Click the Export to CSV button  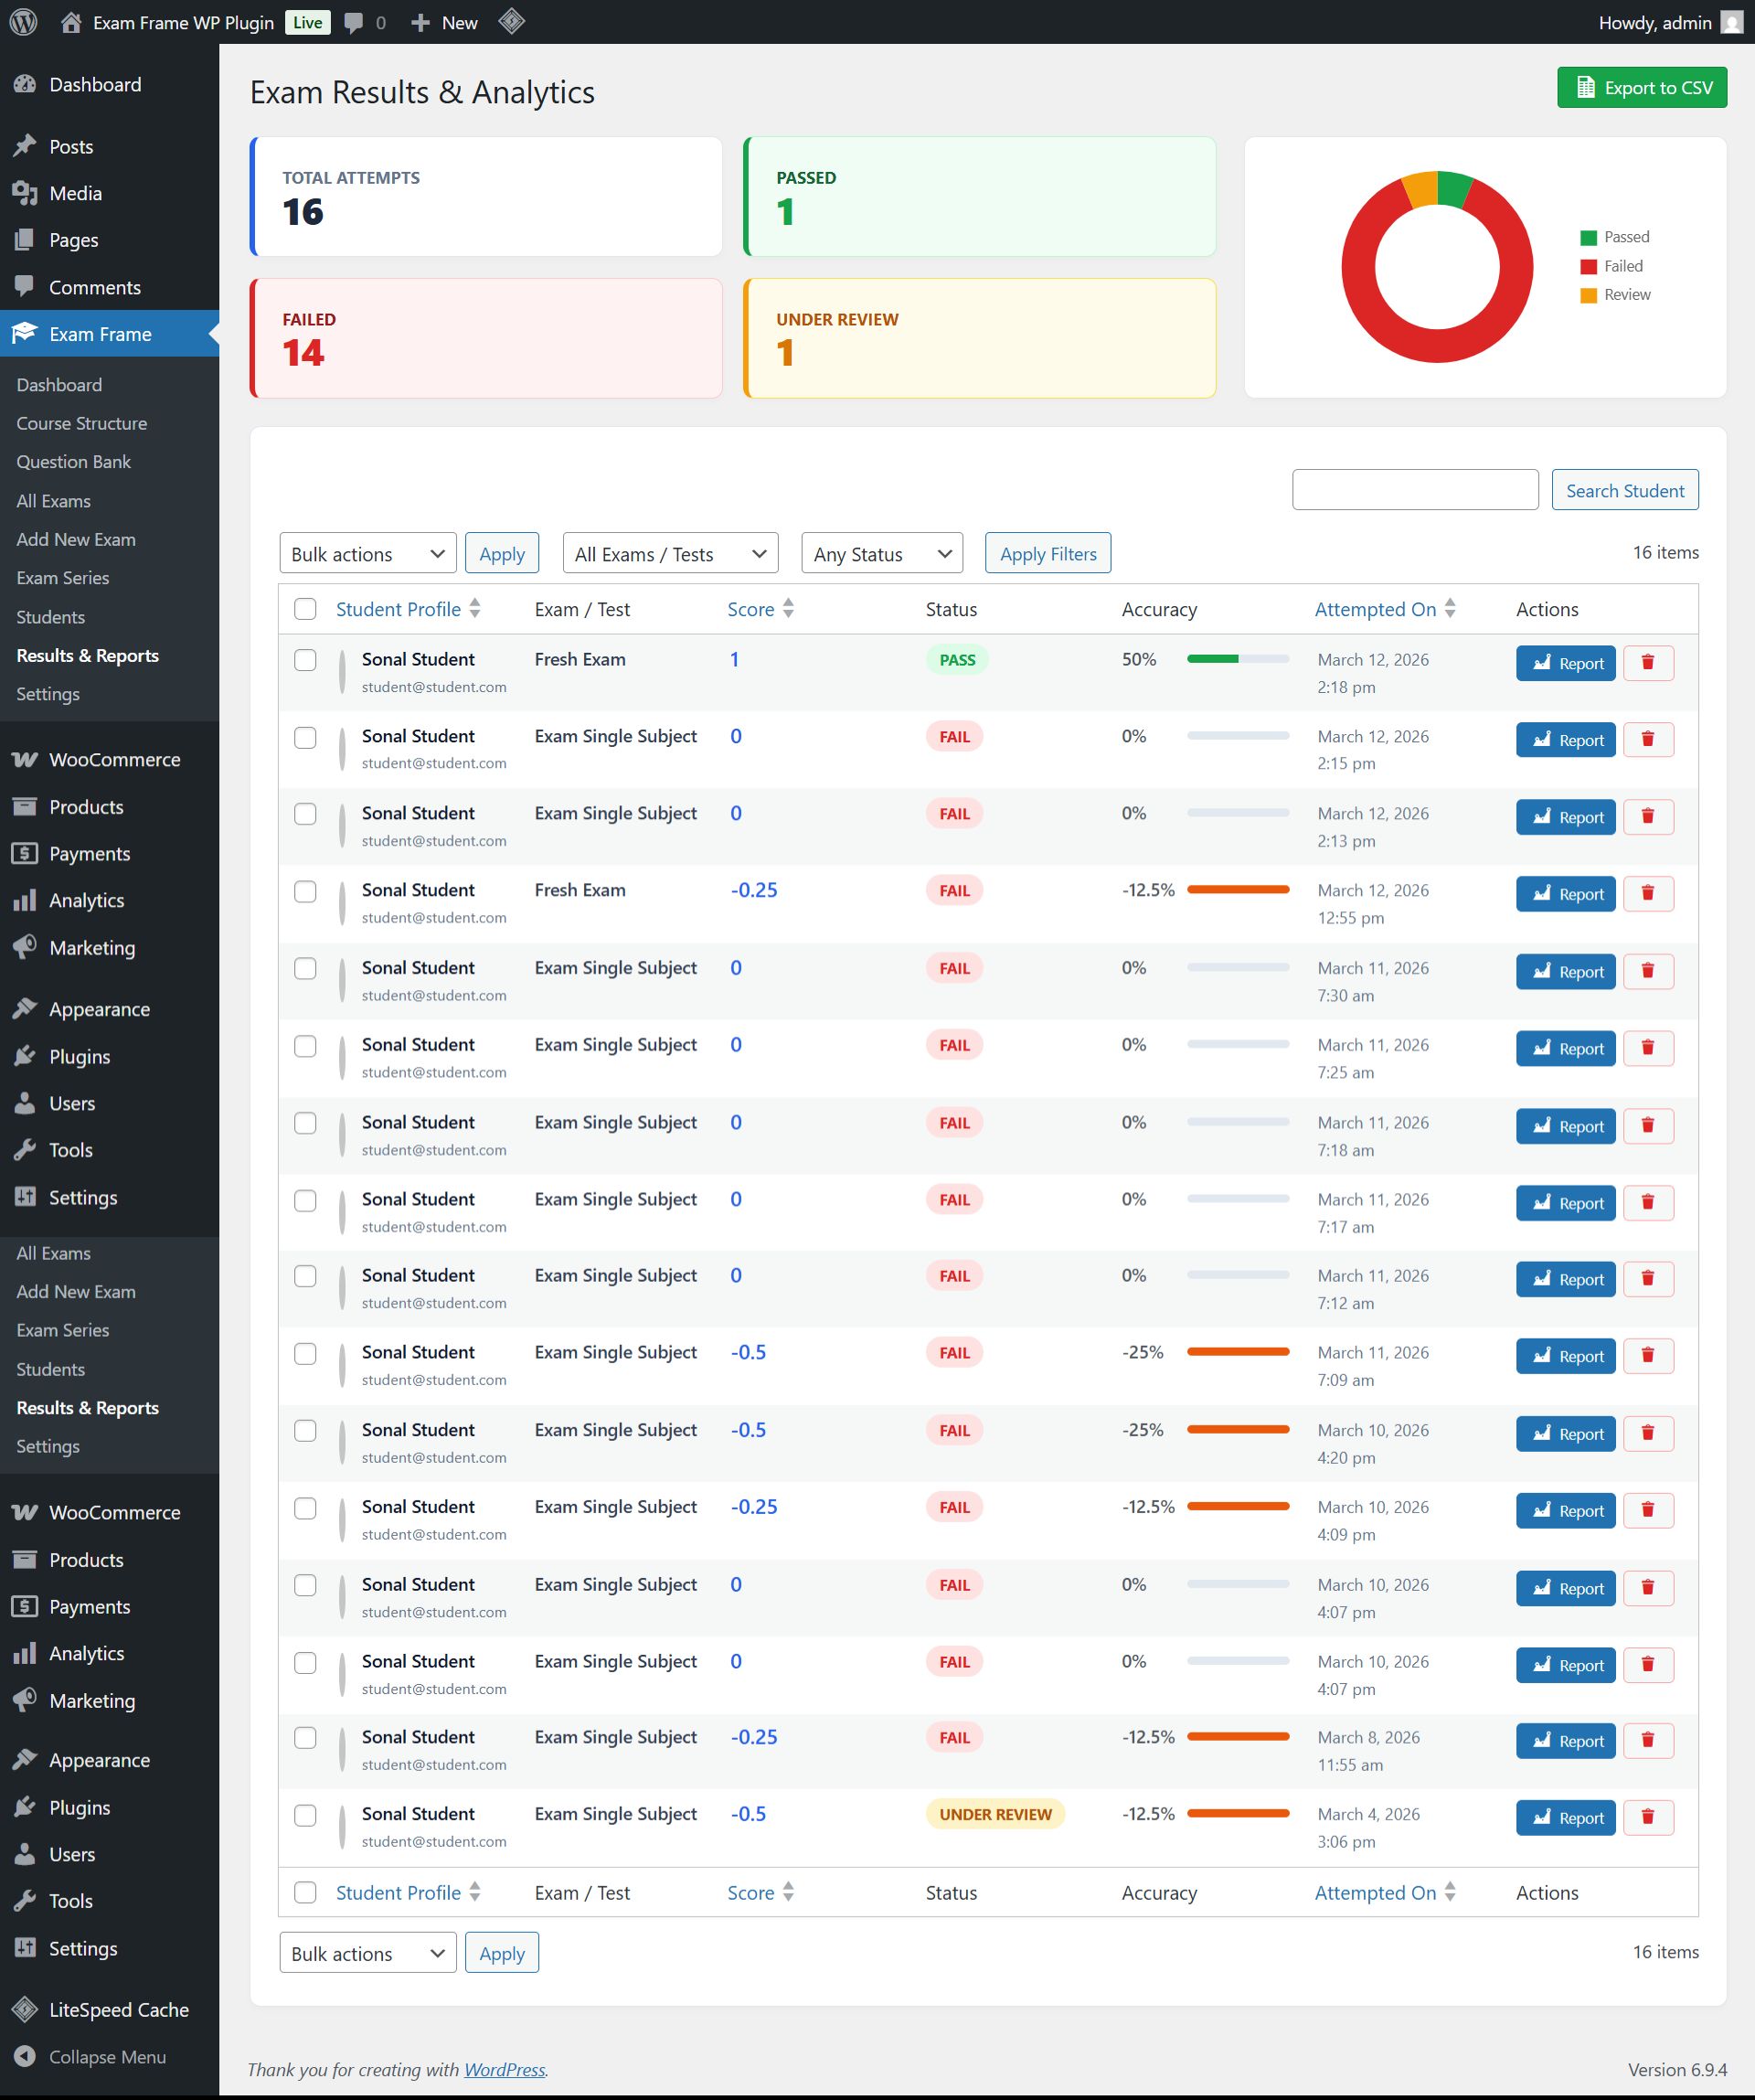pos(1641,88)
